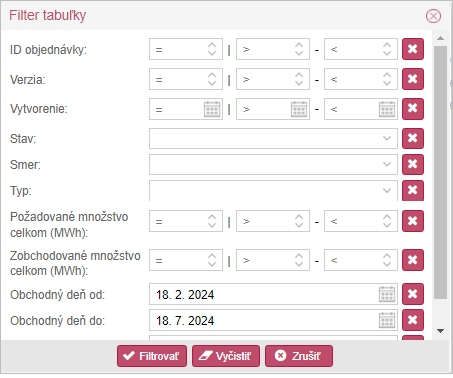453x378 pixels.
Task: Clear the Stav filter with red X
Action: point(413,138)
